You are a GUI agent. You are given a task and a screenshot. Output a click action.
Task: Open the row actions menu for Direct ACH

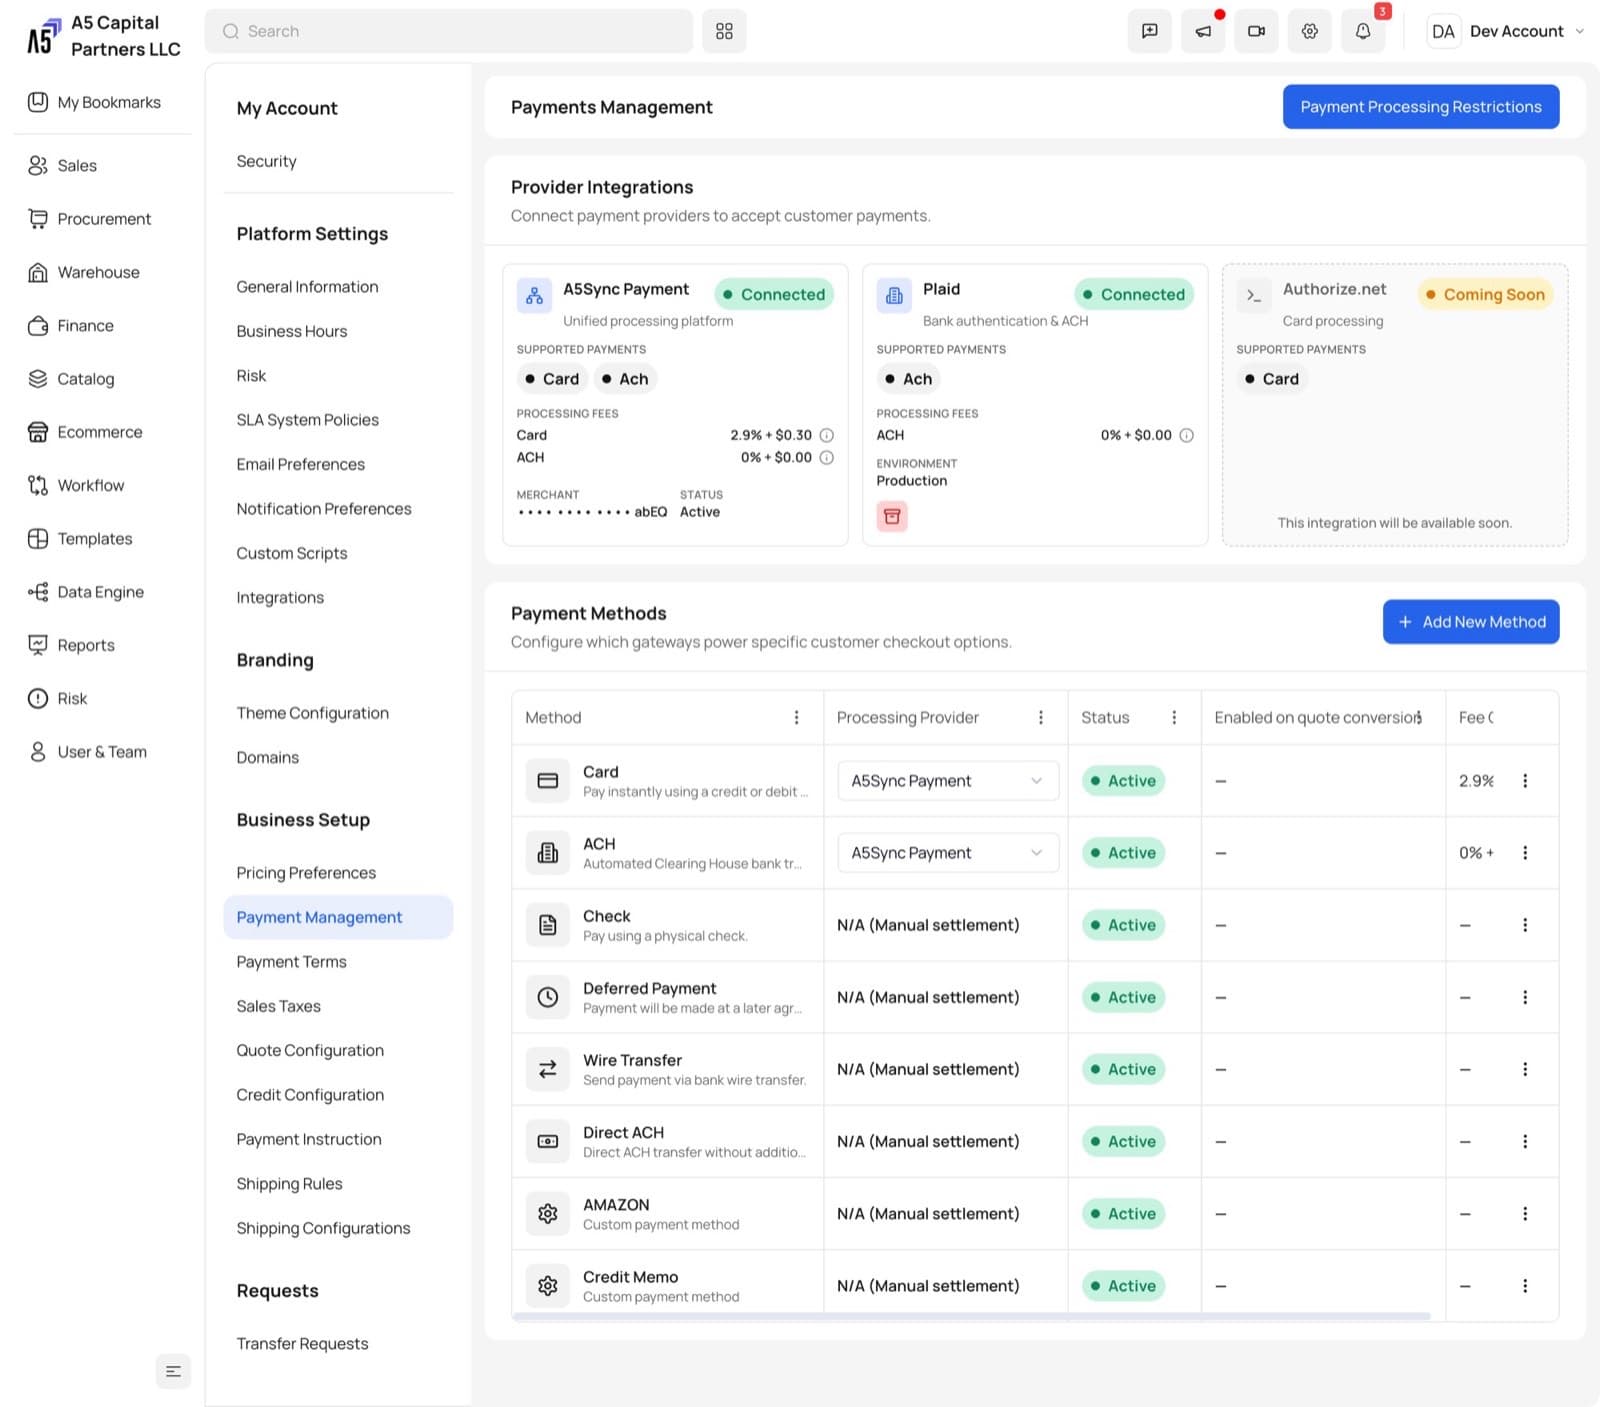(1525, 1141)
